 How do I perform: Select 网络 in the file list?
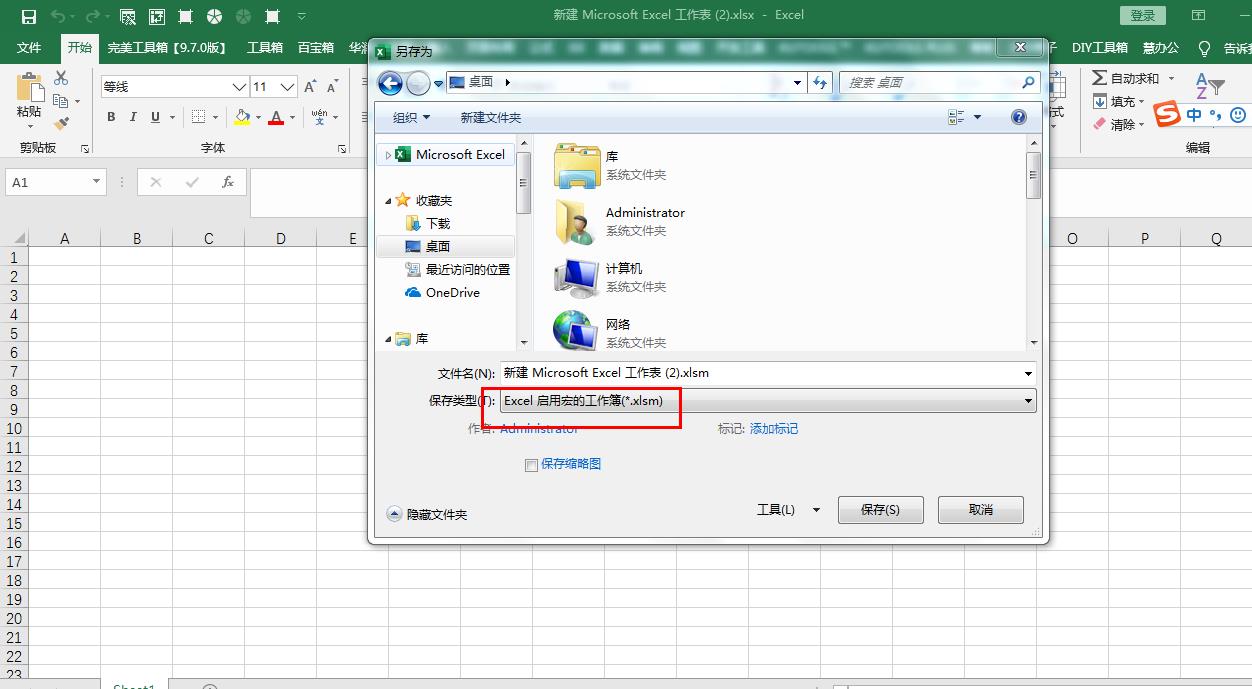(610, 332)
